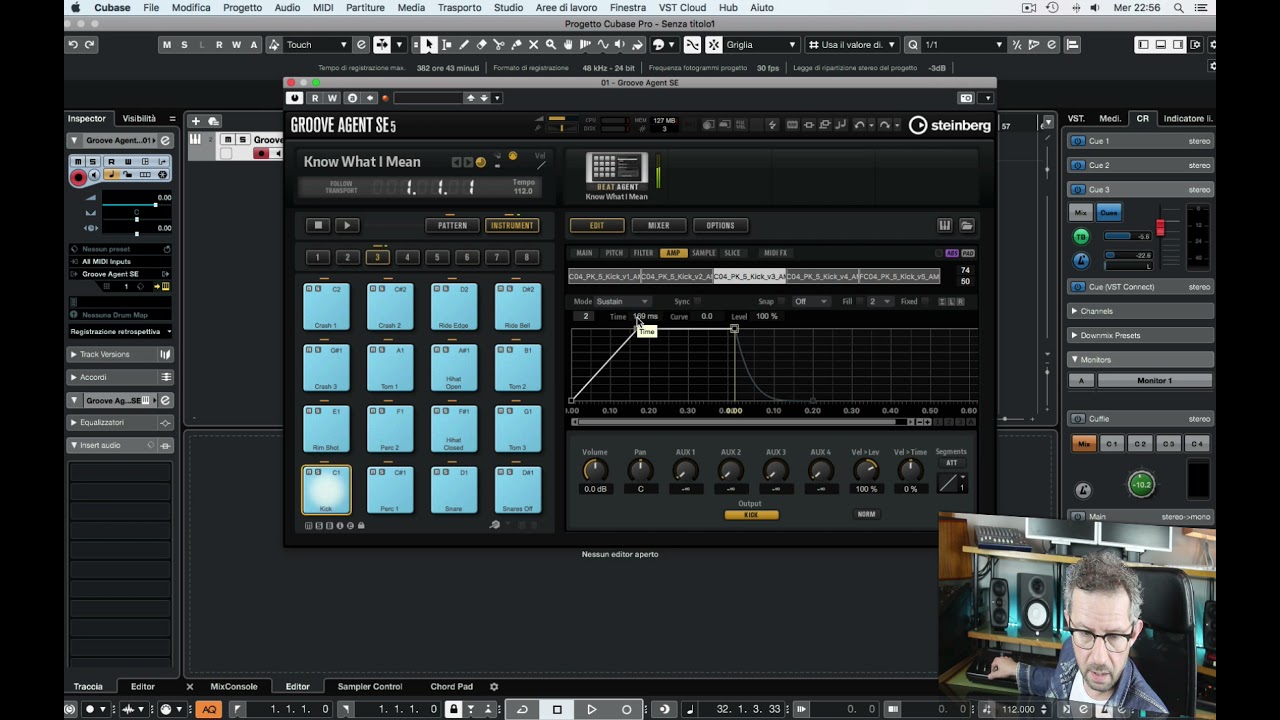Open the envelope Mode Sustain dropdown
The width and height of the screenshot is (1280, 720).
tap(622, 301)
